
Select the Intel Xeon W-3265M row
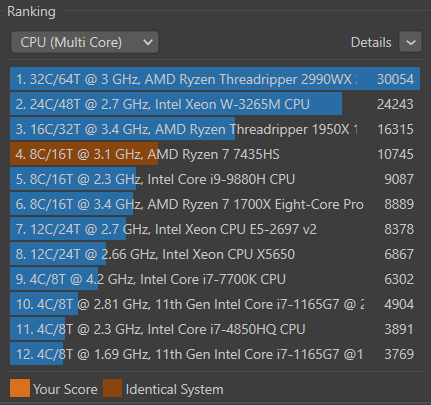pyautogui.click(x=215, y=104)
